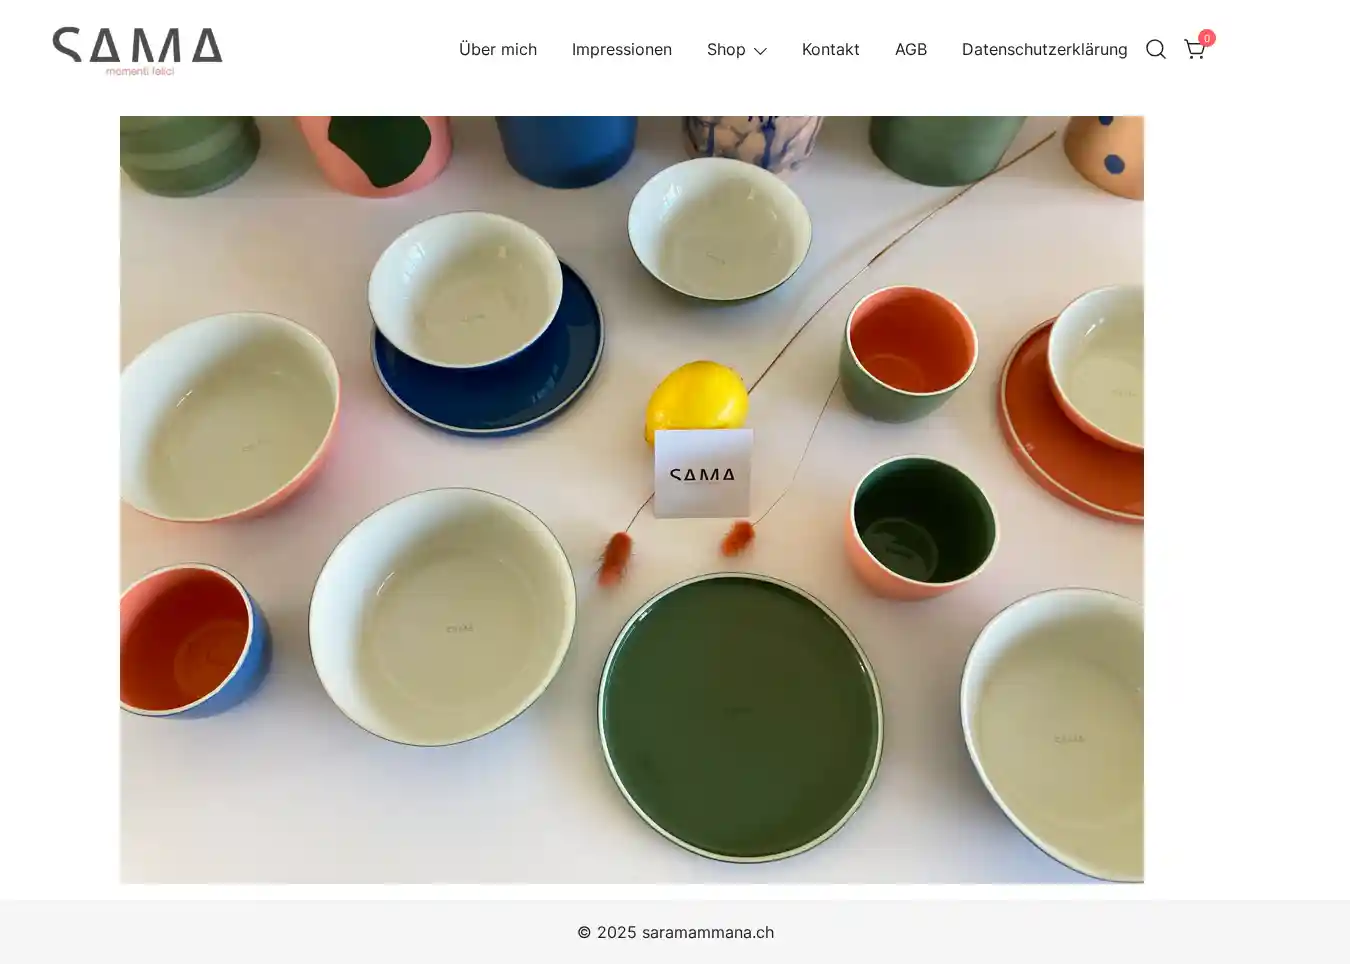Expand the Shop menu chevron
The image size is (1350, 964).
(760, 51)
